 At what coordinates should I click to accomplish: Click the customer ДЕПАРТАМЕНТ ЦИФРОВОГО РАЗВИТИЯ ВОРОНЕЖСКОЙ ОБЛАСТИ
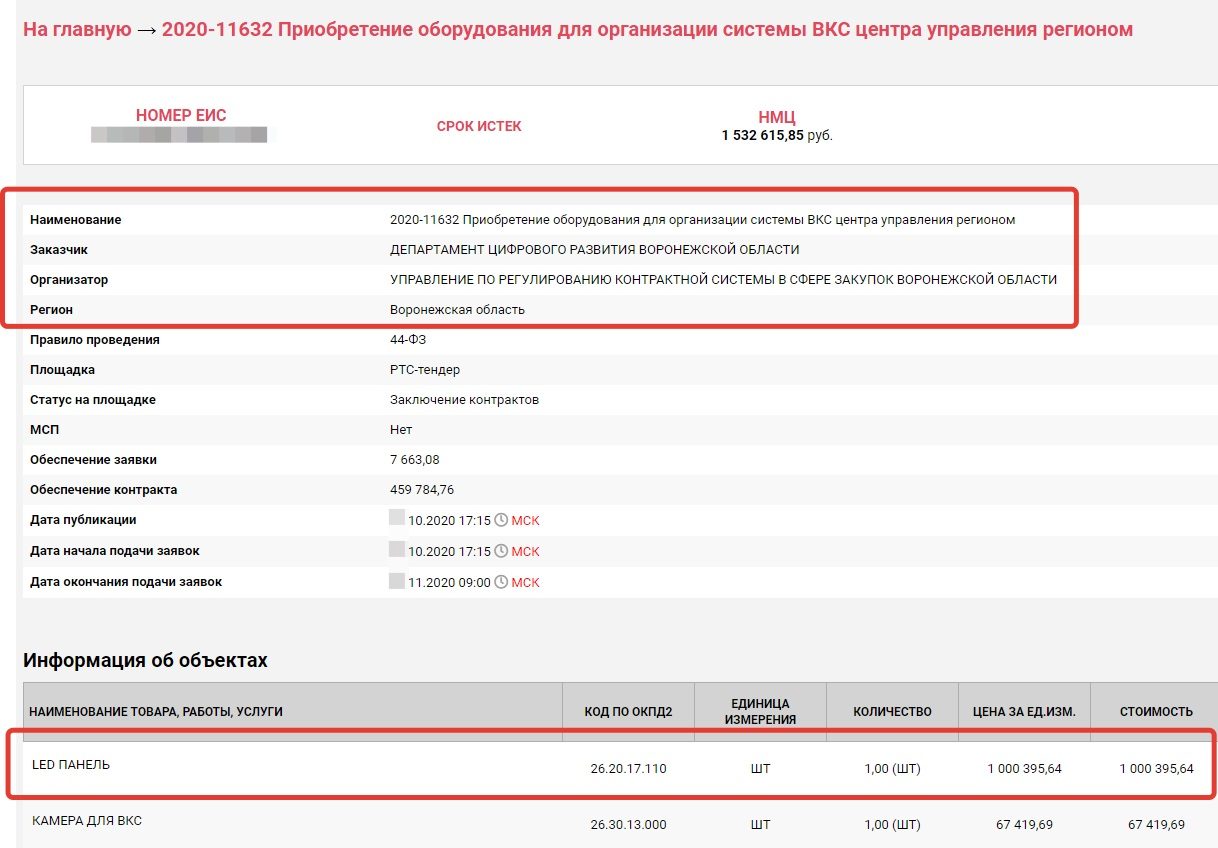[594, 250]
